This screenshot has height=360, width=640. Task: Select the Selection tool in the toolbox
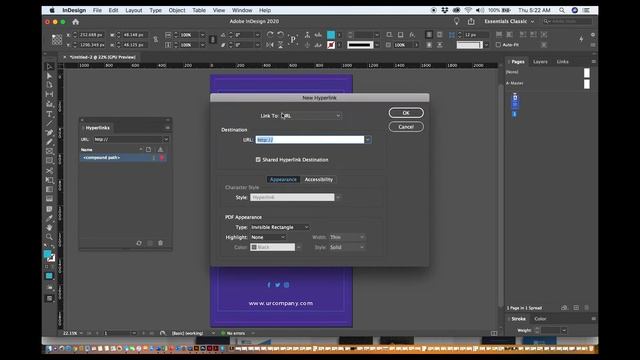click(x=49, y=67)
